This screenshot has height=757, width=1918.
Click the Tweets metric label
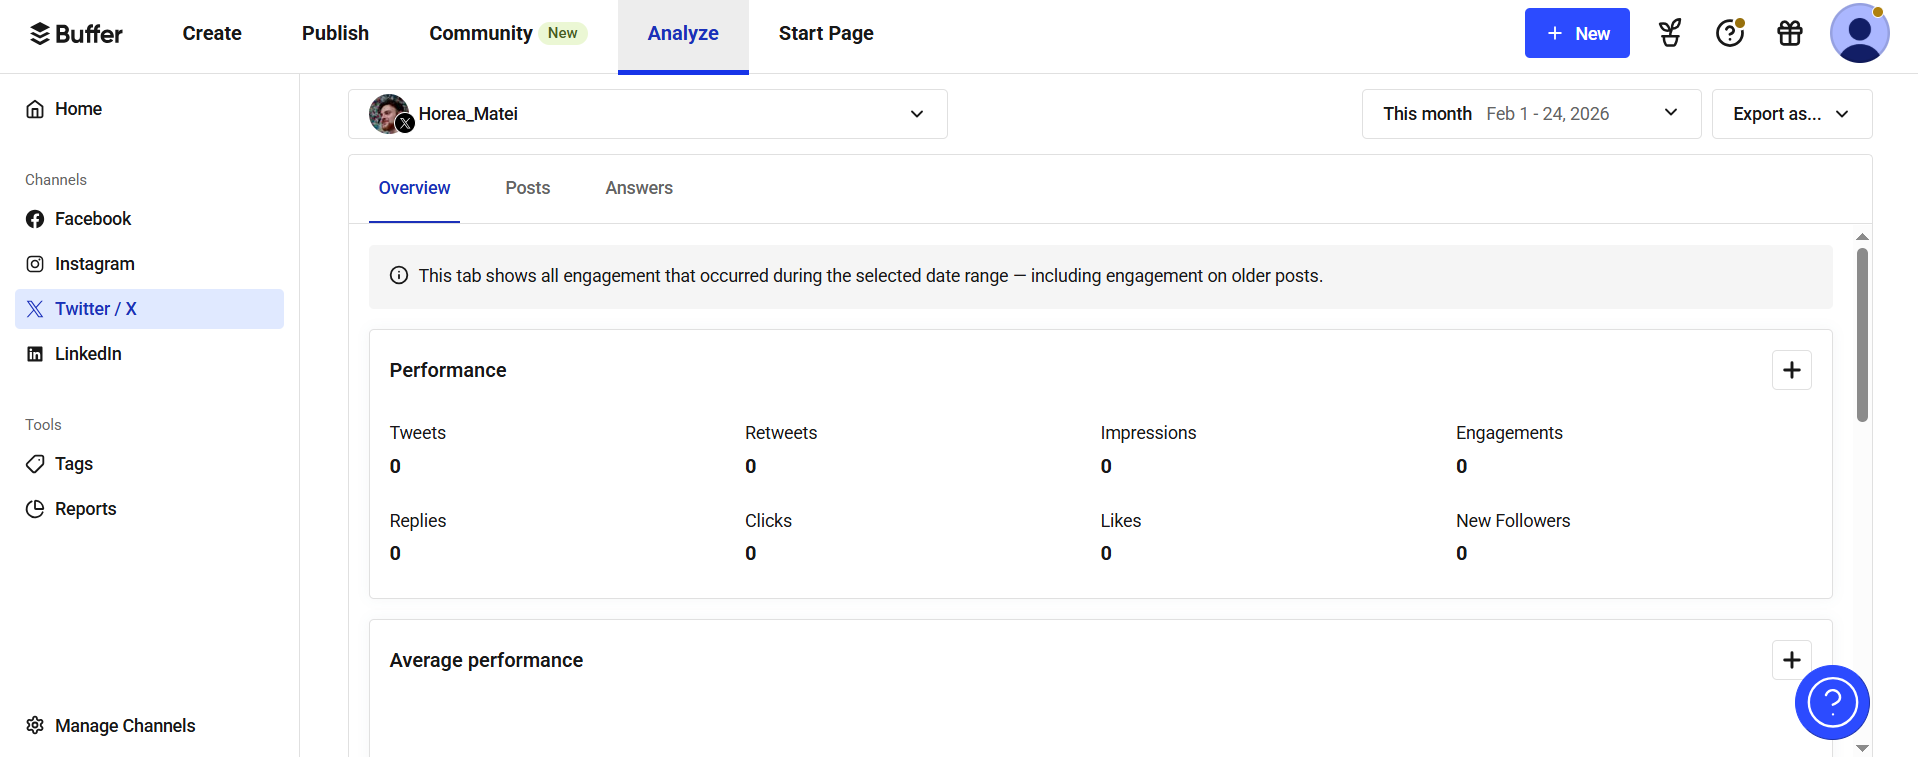pyautogui.click(x=418, y=433)
